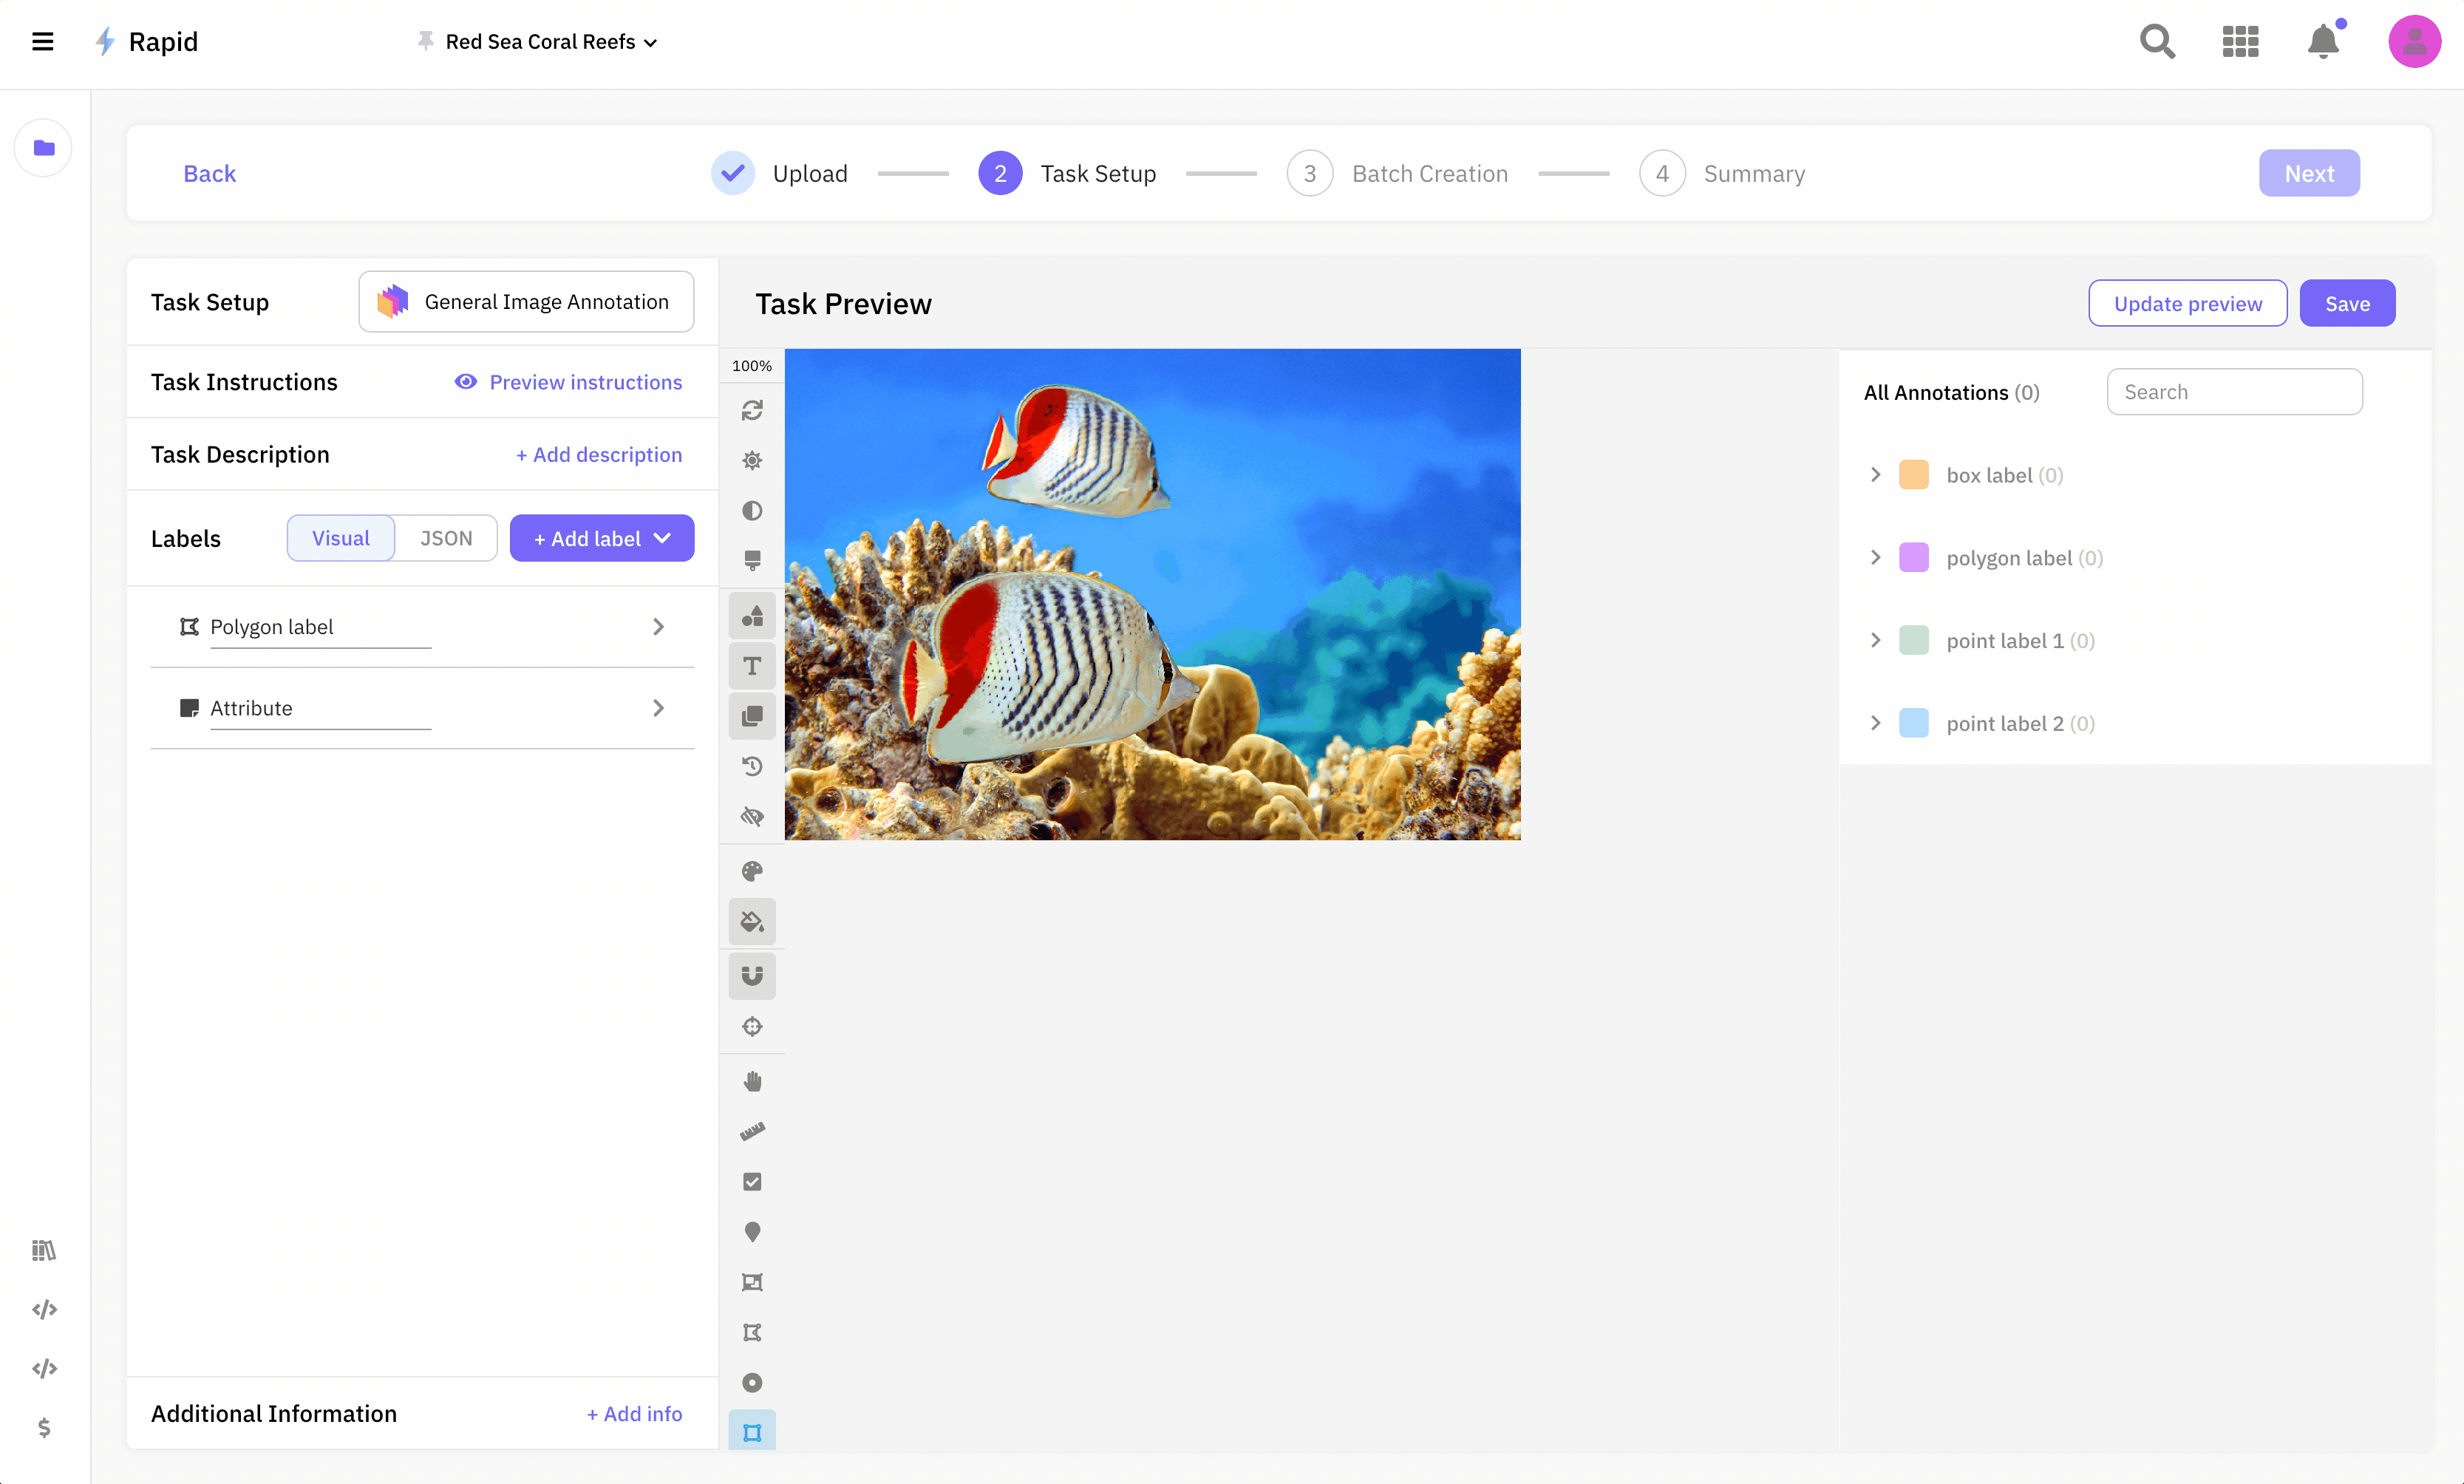Expand the box label annotation group
Screen dimensions: 2464x1484
point(1875,475)
